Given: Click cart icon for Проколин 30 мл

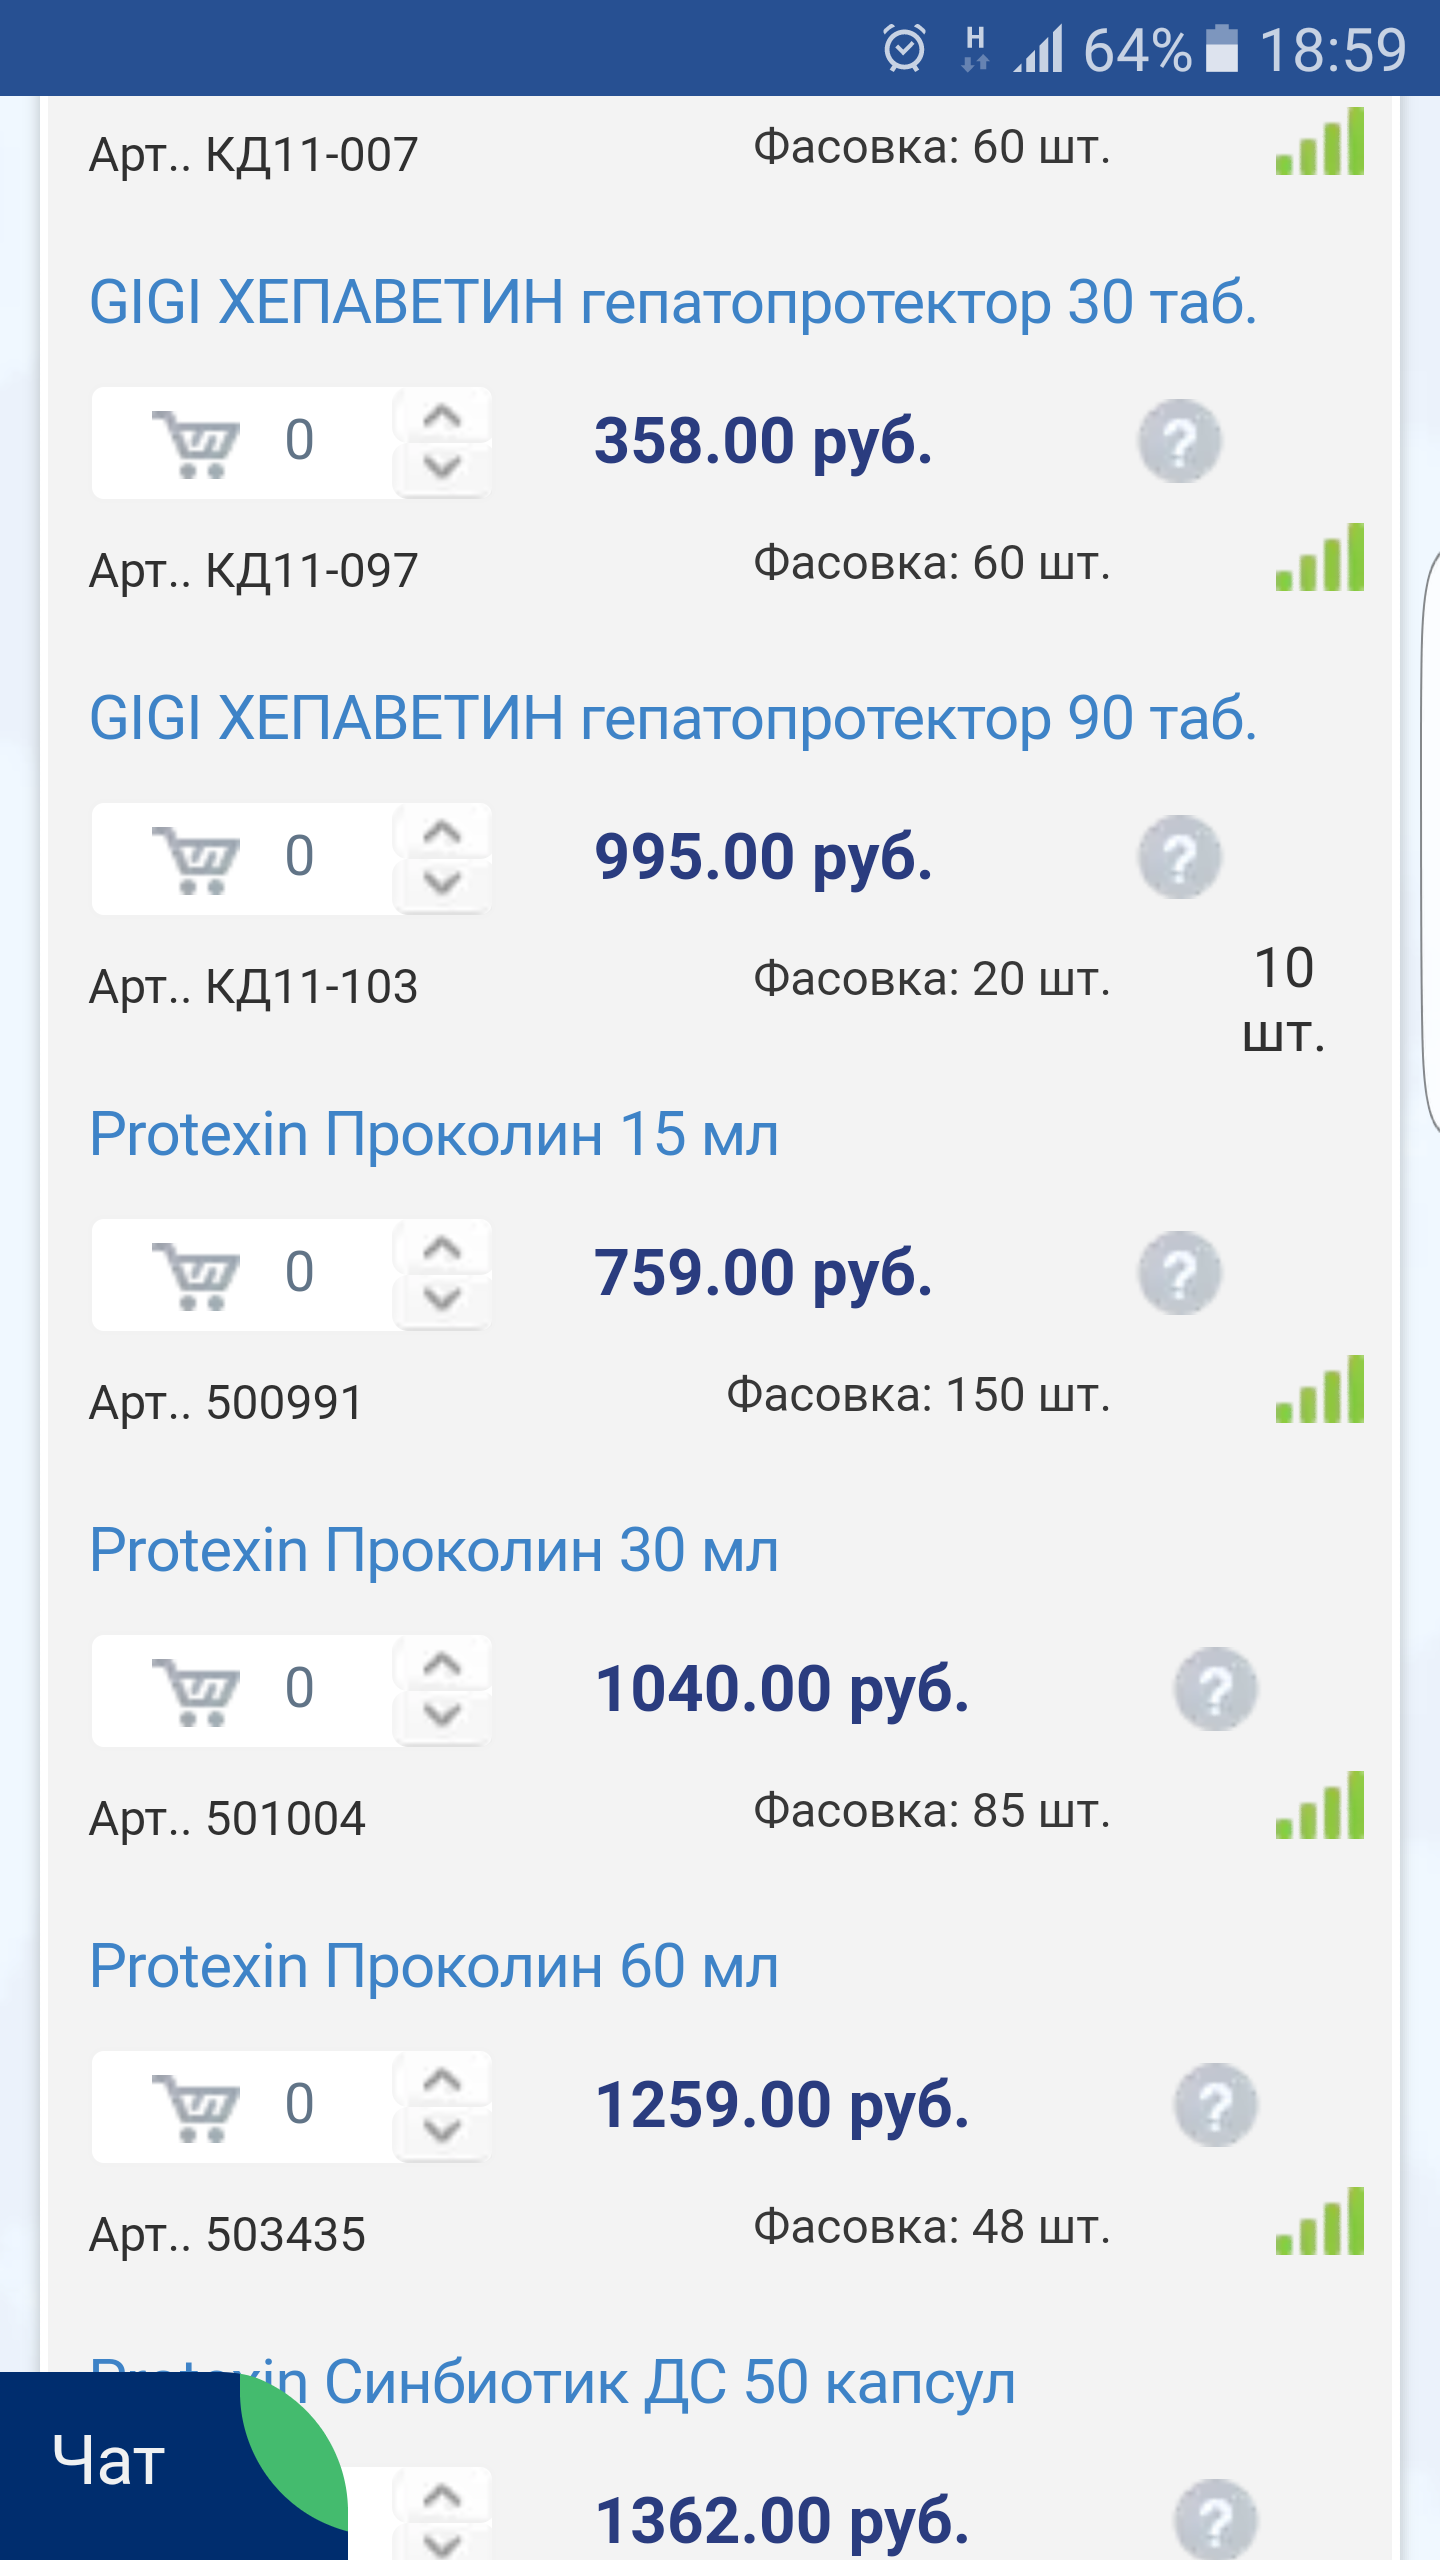Looking at the screenshot, I should [x=197, y=1691].
